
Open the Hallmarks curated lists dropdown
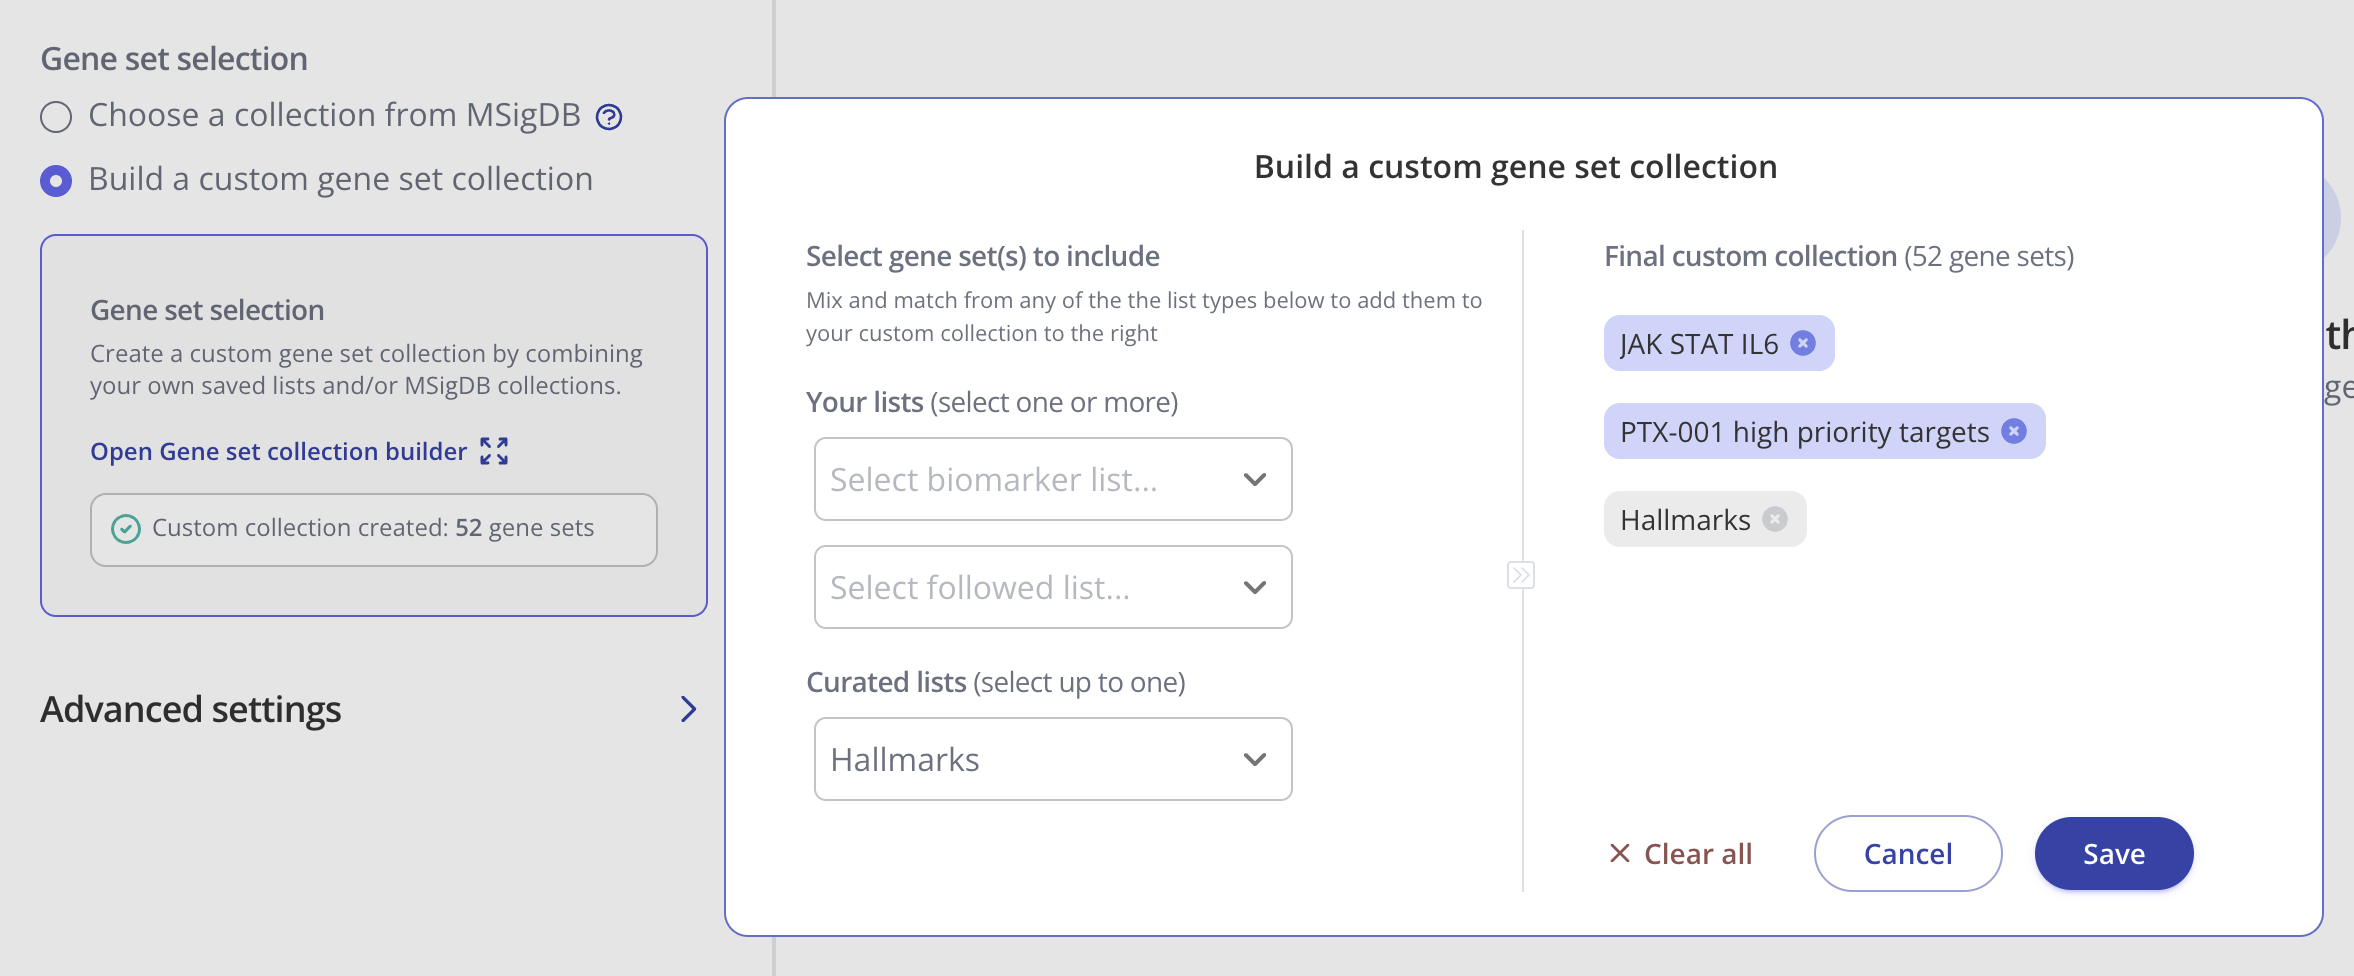click(x=1053, y=759)
